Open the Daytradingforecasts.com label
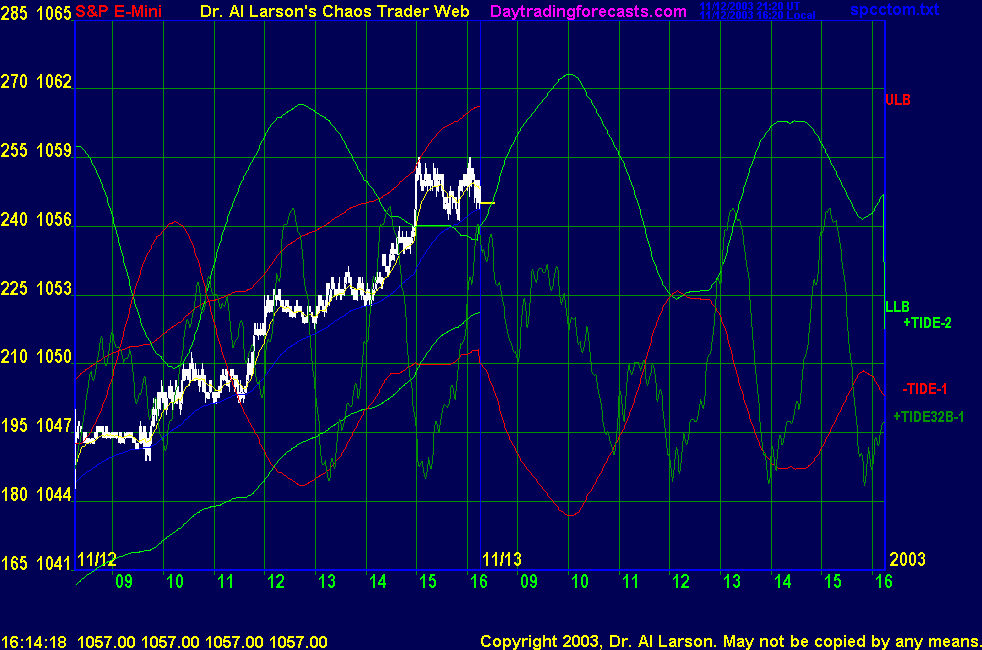The width and height of the screenshot is (982, 650). pos(588,12)
